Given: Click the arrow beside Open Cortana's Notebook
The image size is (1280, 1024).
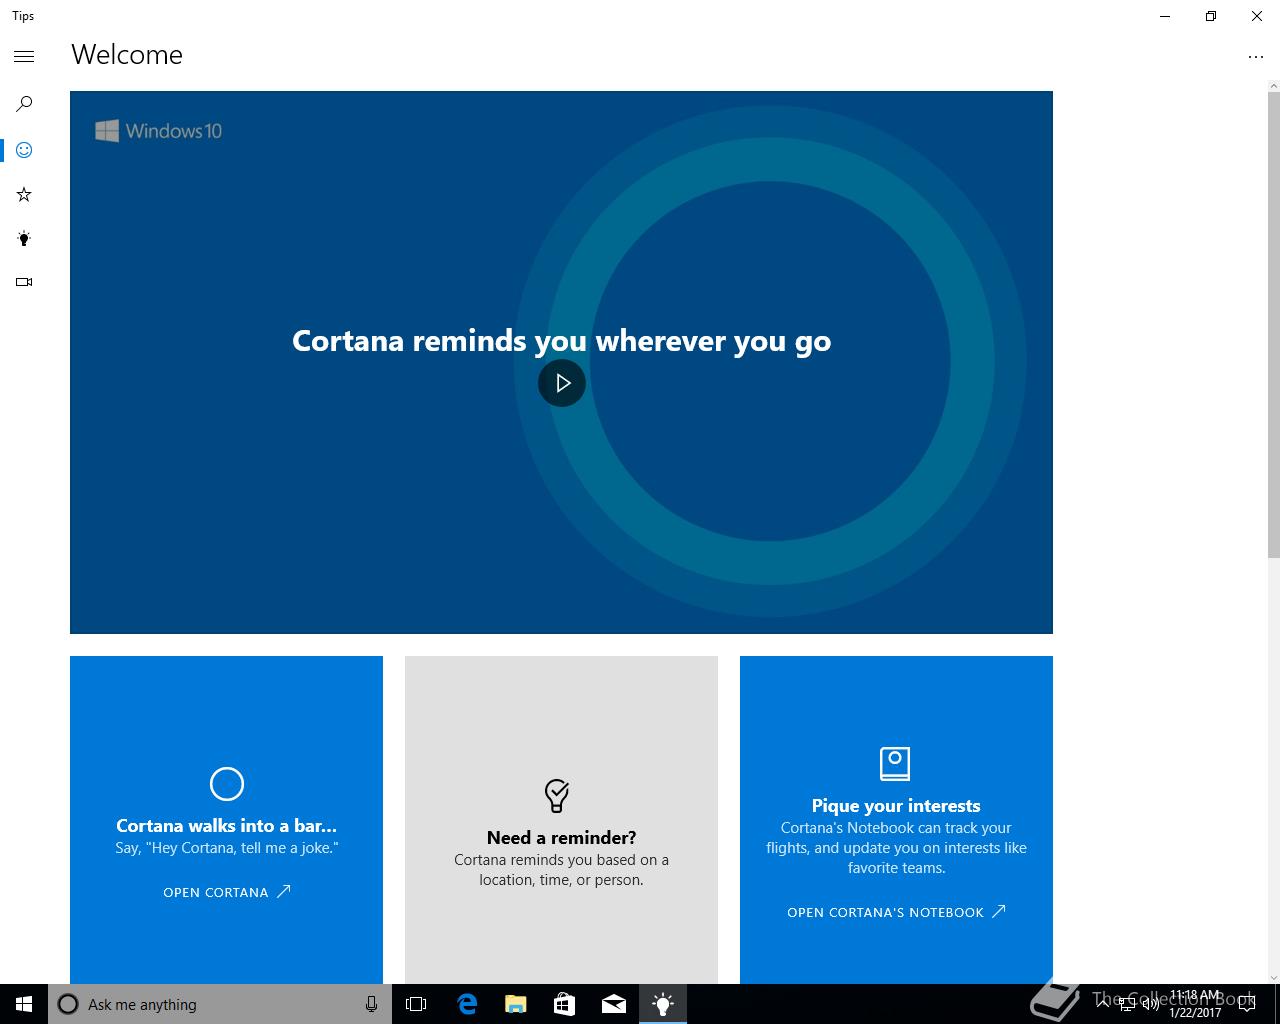Looking at the screenshot, I should coord(998,911).
